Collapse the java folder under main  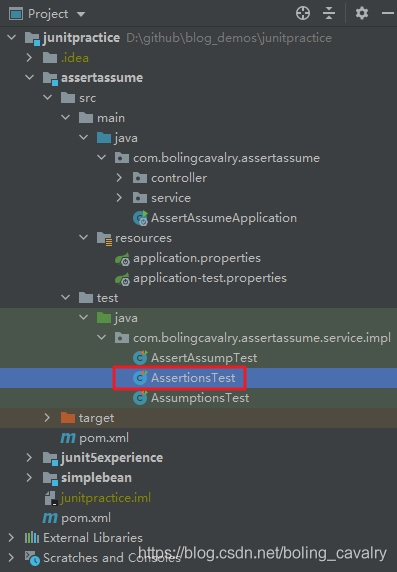(84, 138)
